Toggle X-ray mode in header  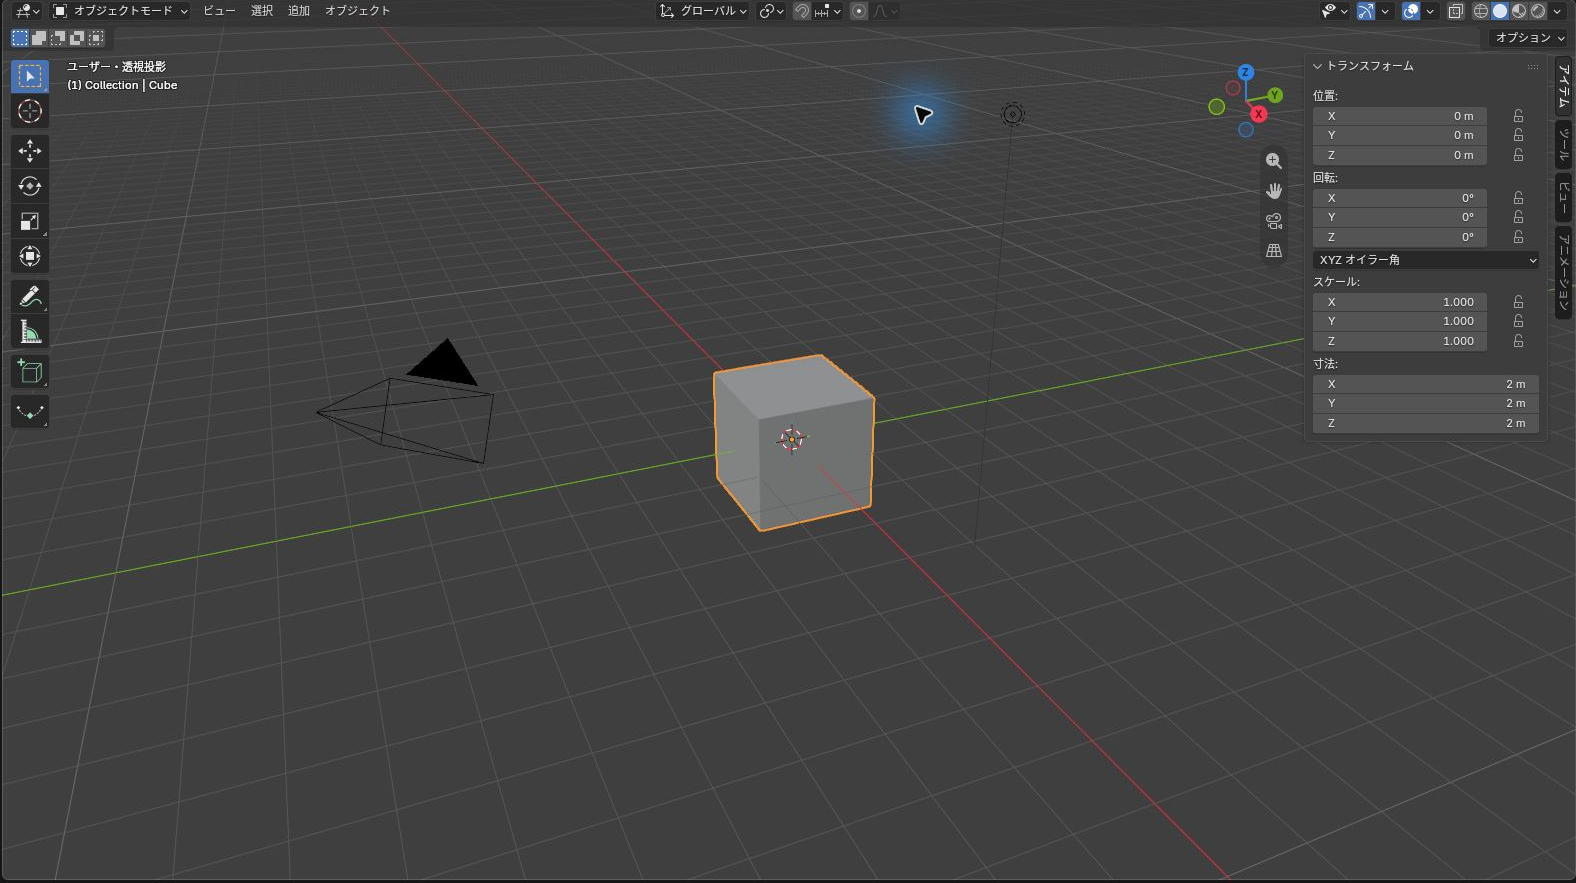tap(1455, 11)
